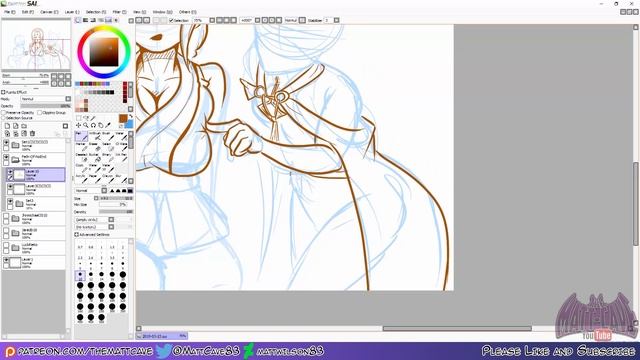
Task: Click the blue background color swatch
Action: click(129, 124)
